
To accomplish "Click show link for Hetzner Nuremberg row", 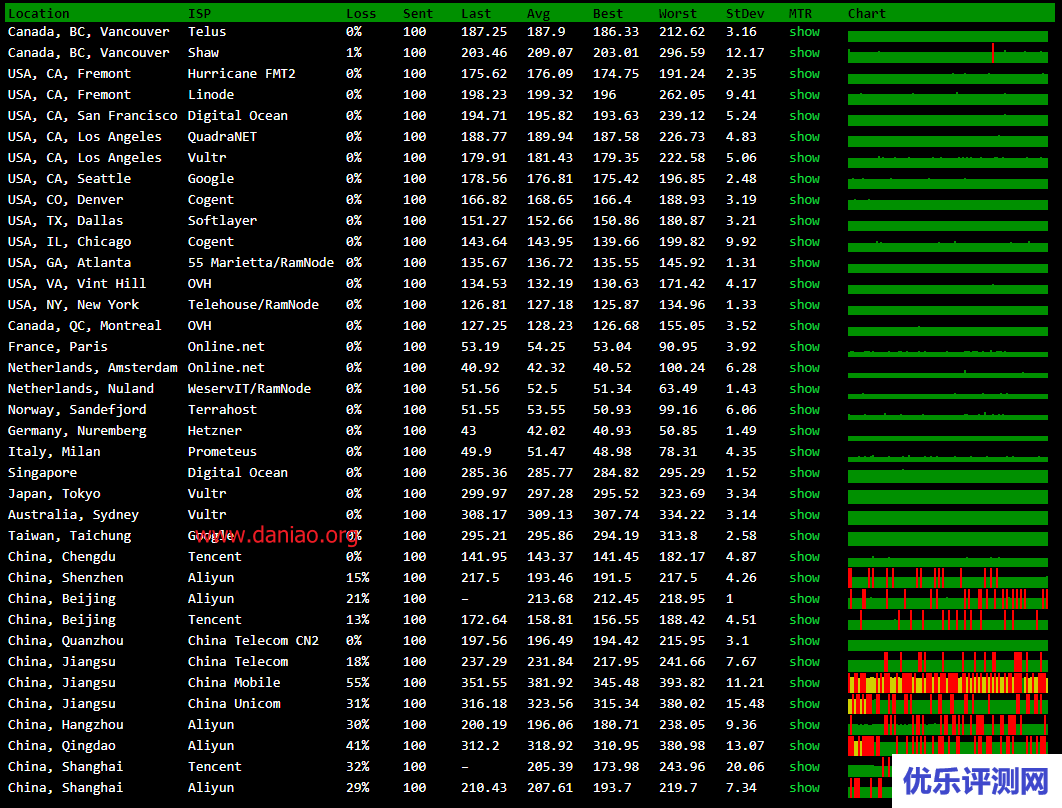I will tap(804, 431).
